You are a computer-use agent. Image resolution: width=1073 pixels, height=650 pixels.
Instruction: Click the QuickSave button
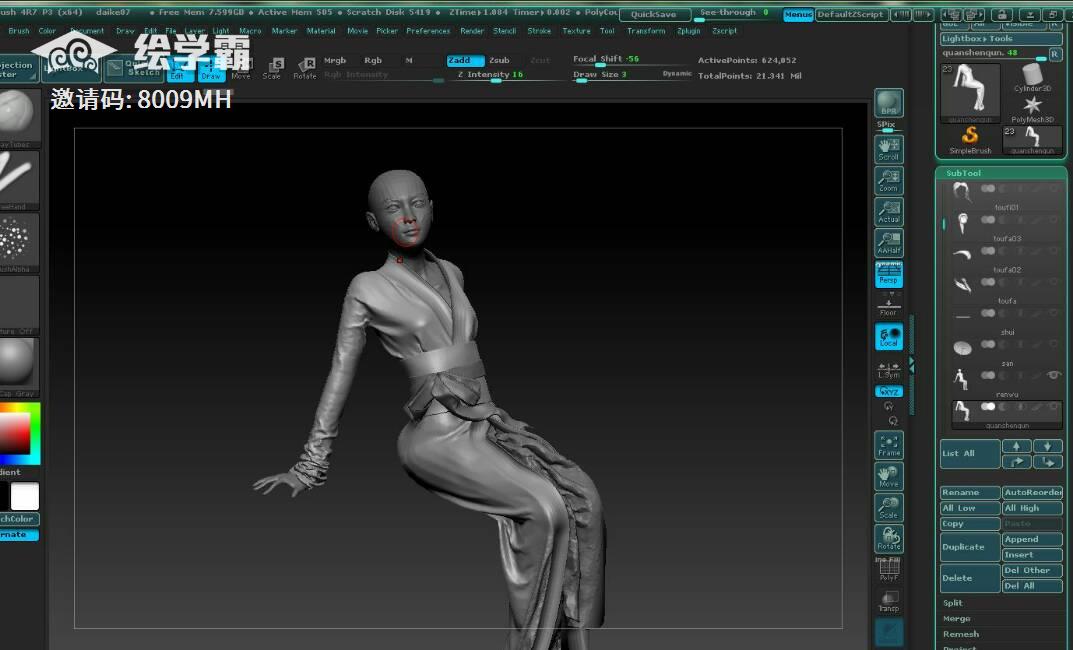653,15
